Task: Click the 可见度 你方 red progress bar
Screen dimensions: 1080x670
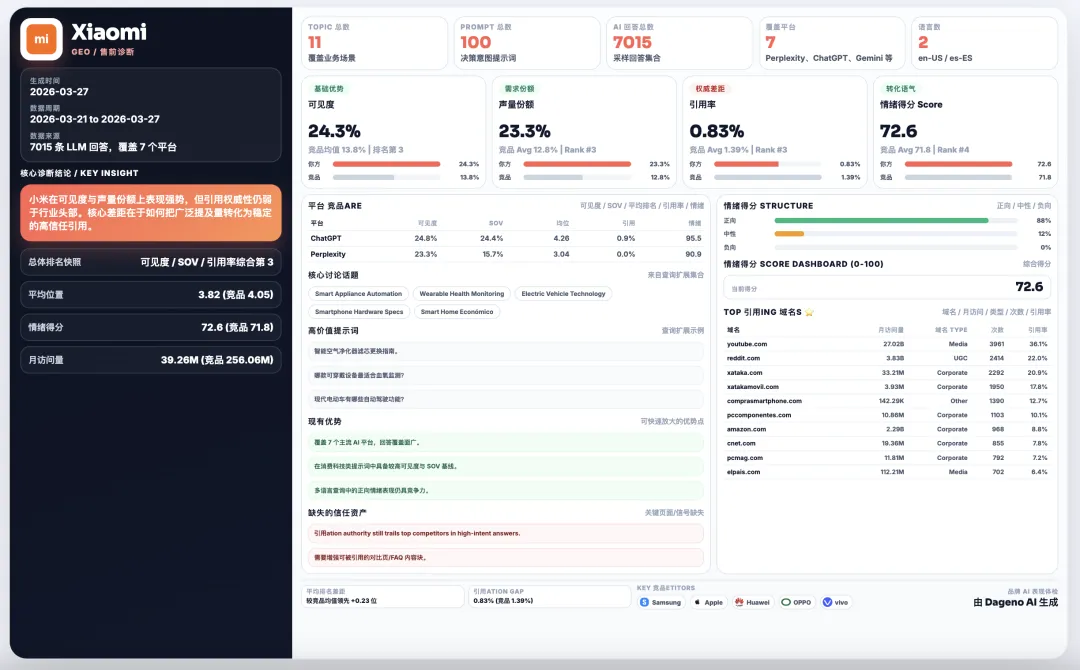Action: pos(386,164)
